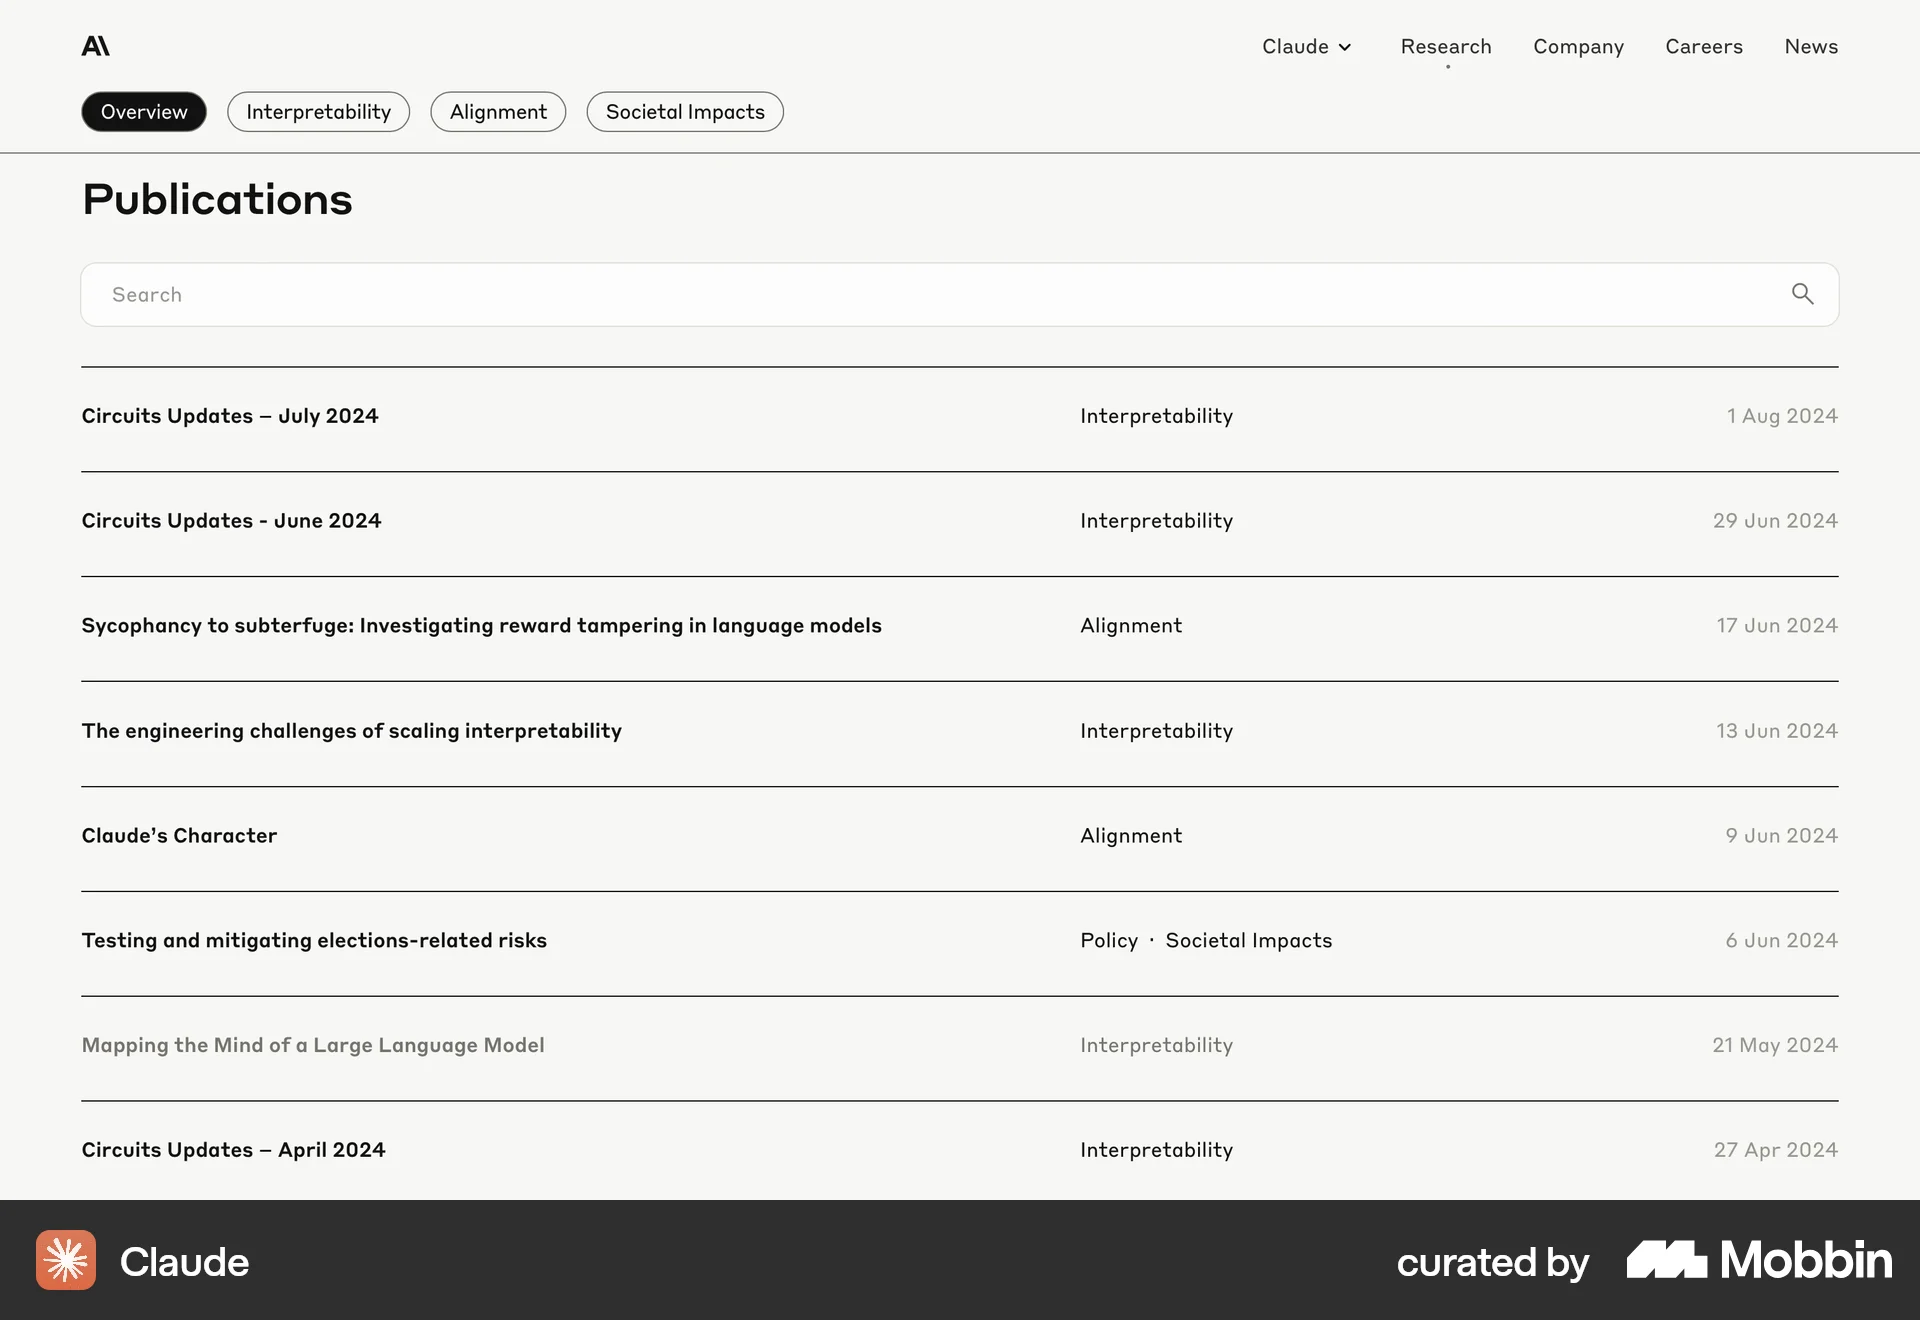Open Testing and mitigating elections-related risks
This screenshot has width=1920, height=1320.
[x=314, y=940]
